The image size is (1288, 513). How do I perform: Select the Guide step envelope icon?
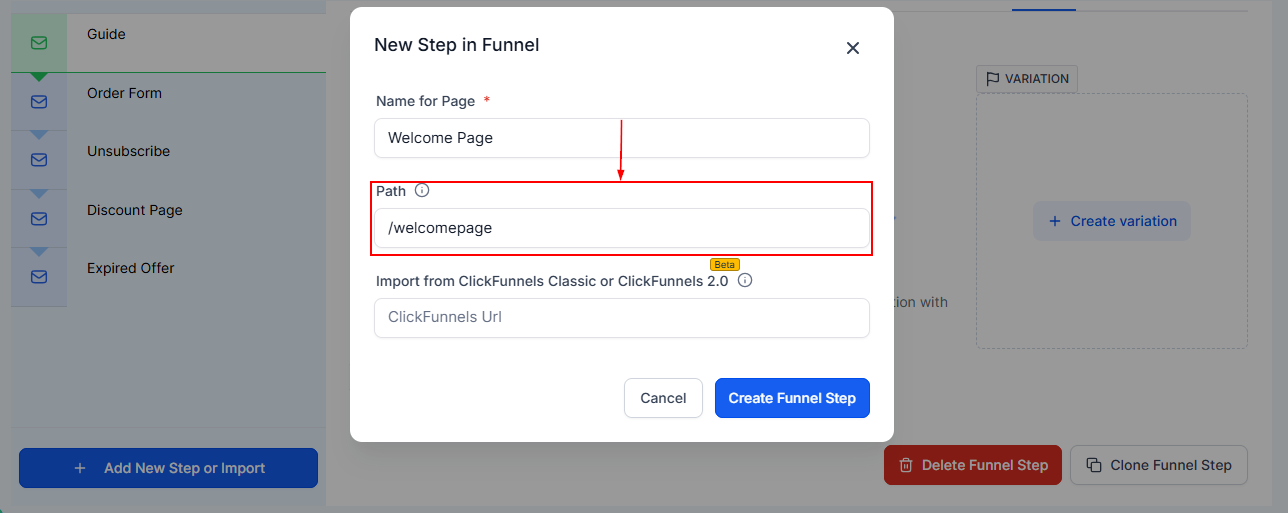39,43
